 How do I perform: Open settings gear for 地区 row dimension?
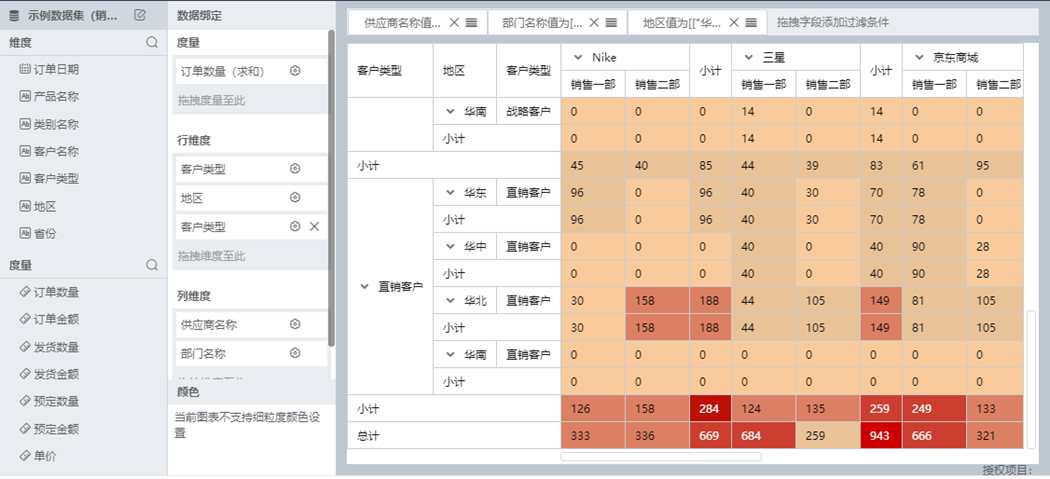click(x=295, y=197)
